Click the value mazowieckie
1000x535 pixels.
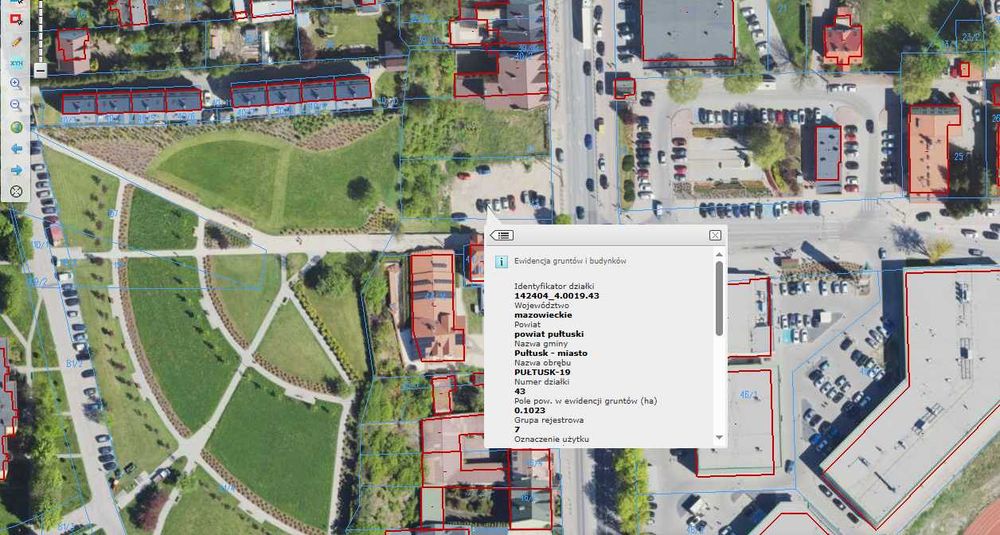point(543,315)
